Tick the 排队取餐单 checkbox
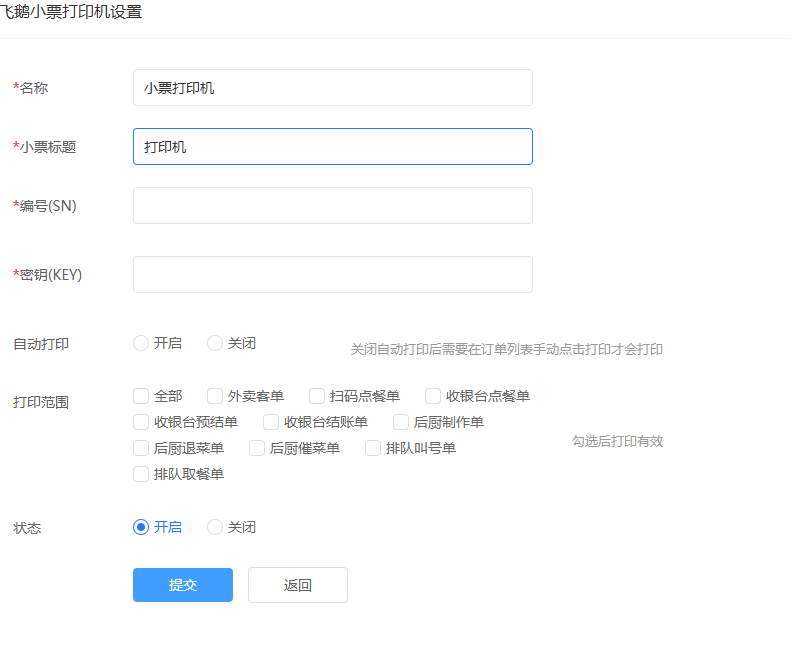Image resolution: width=791 pixels, height=649 pixels. pyautogui.click(x=141, y=474)
